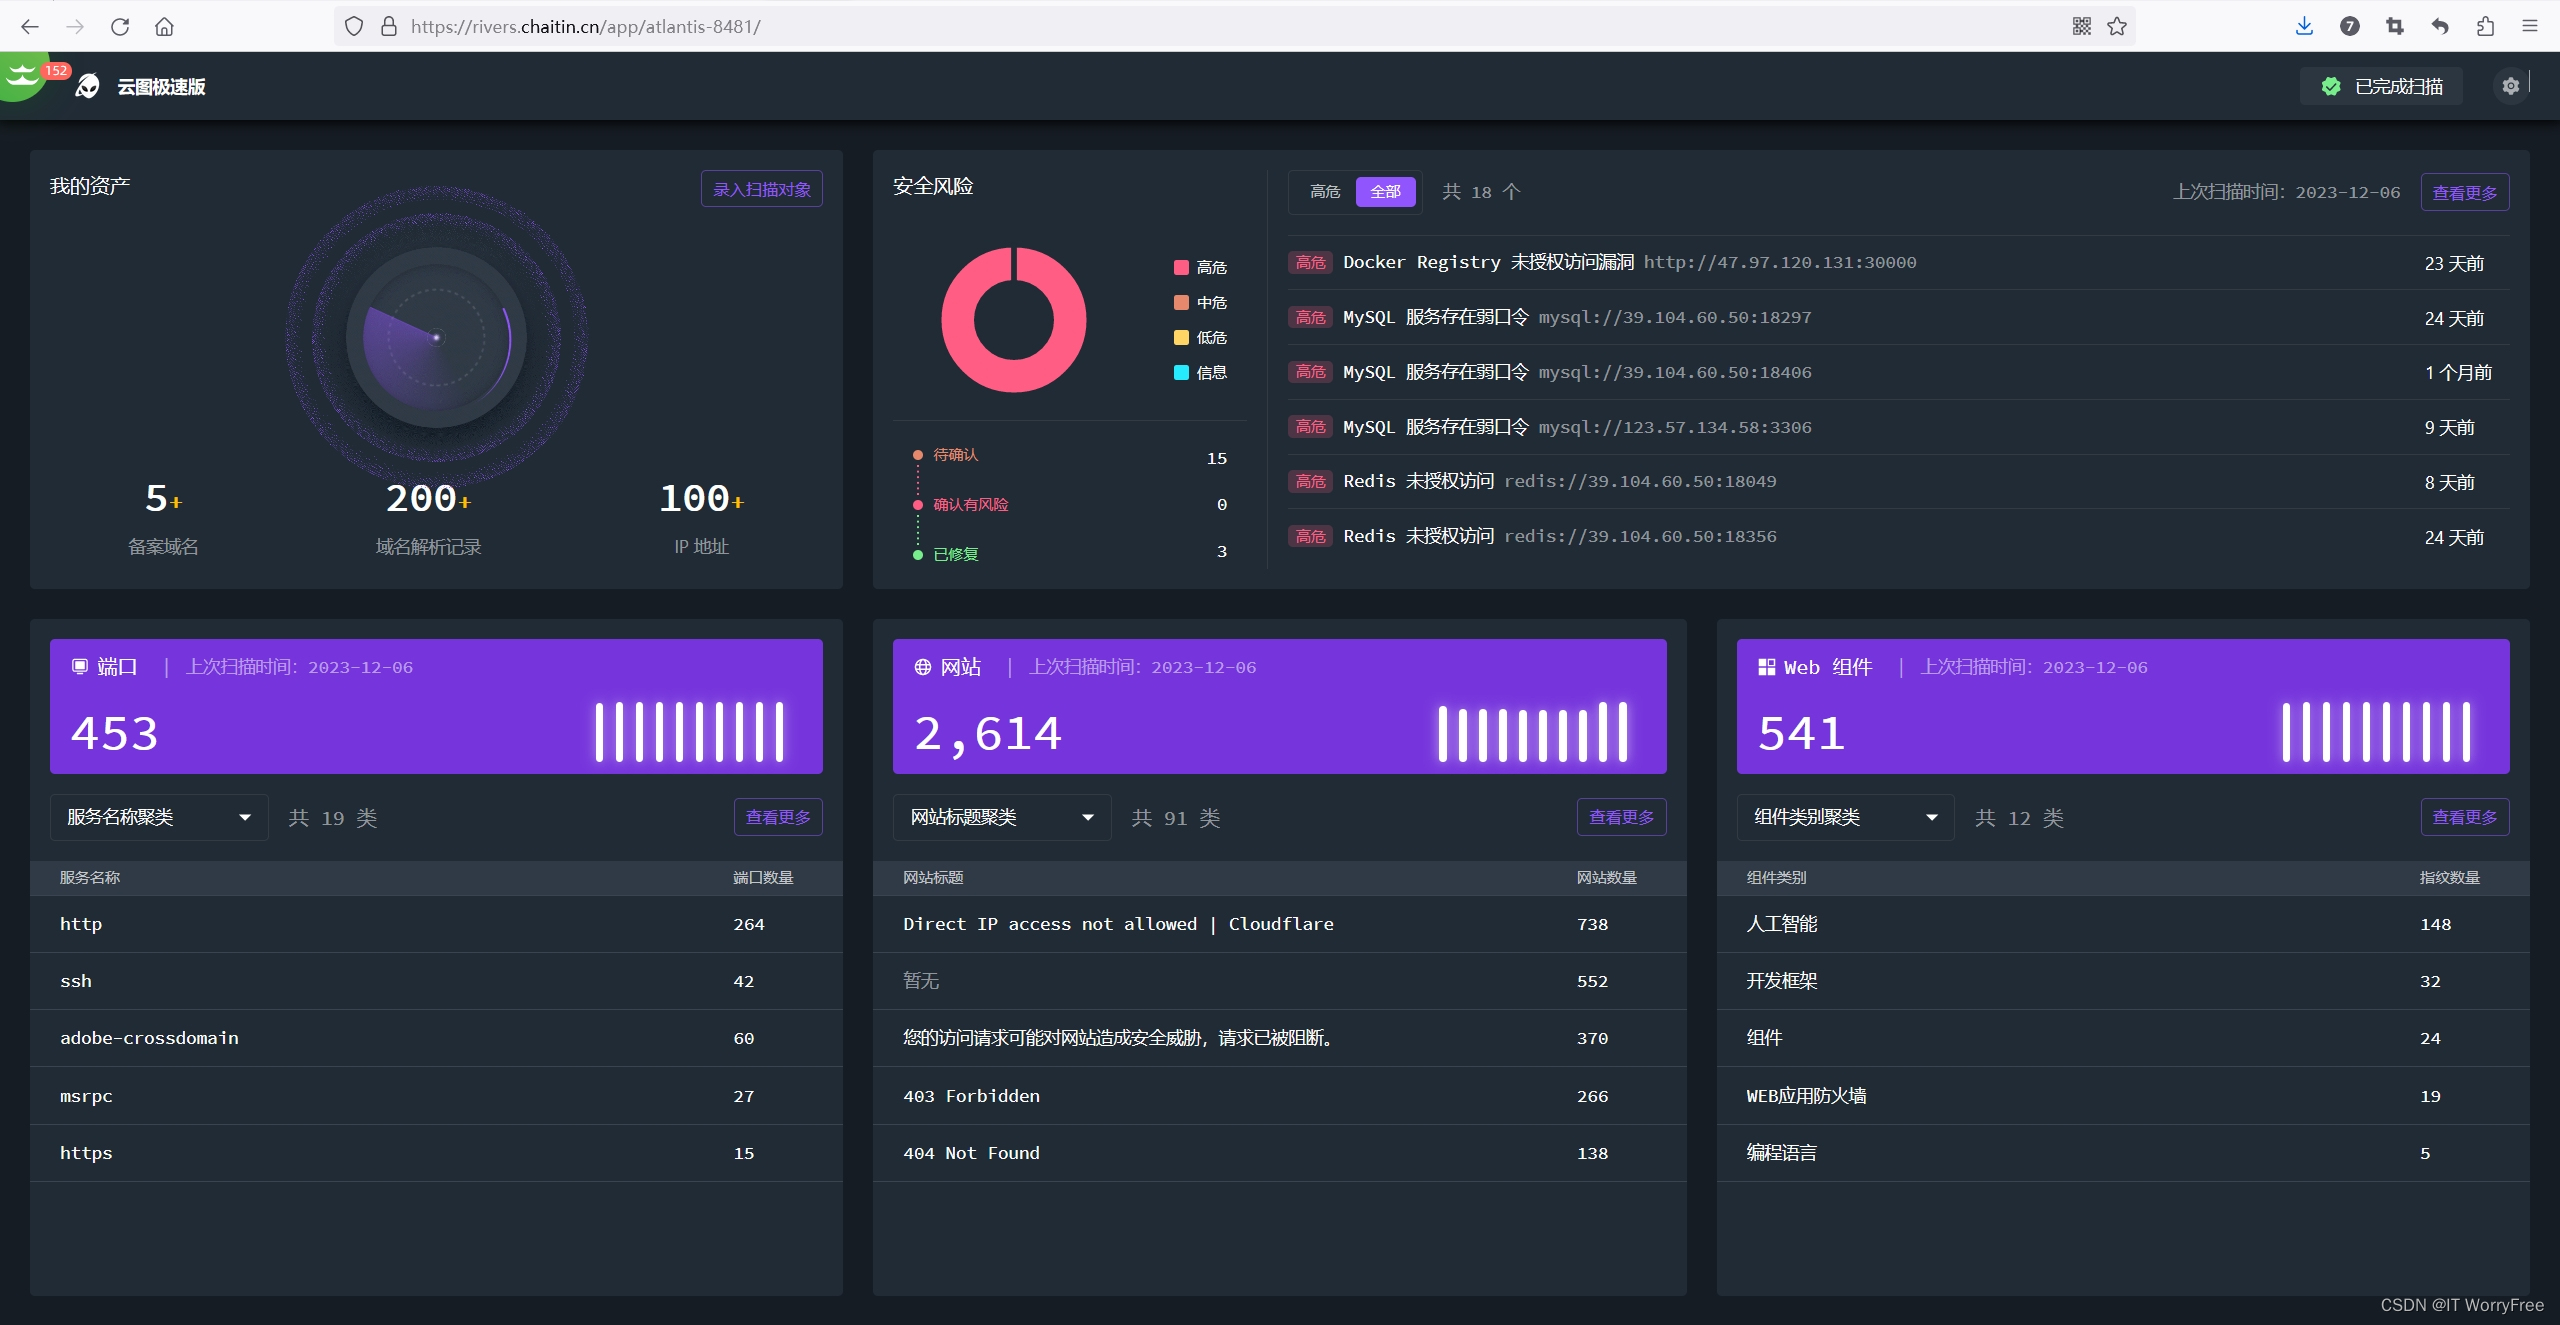Click the green check scan status icon
This screenshot has height=1325, width=2560.
tap(2331, 87)
